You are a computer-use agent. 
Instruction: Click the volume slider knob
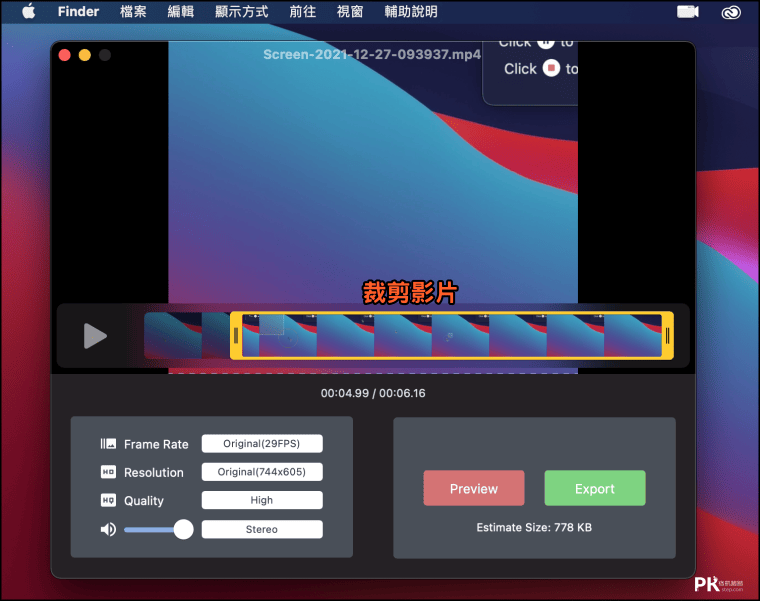(183, 529)
